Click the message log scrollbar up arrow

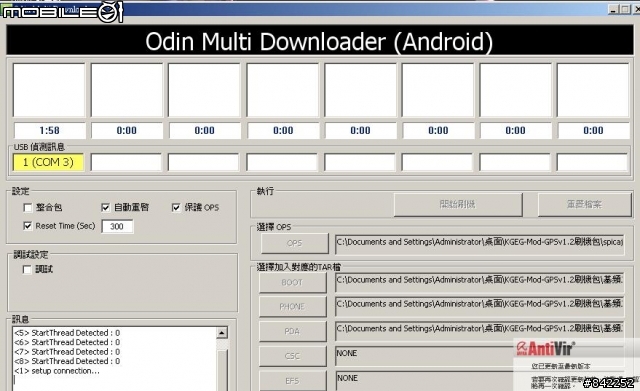[222, 333]
